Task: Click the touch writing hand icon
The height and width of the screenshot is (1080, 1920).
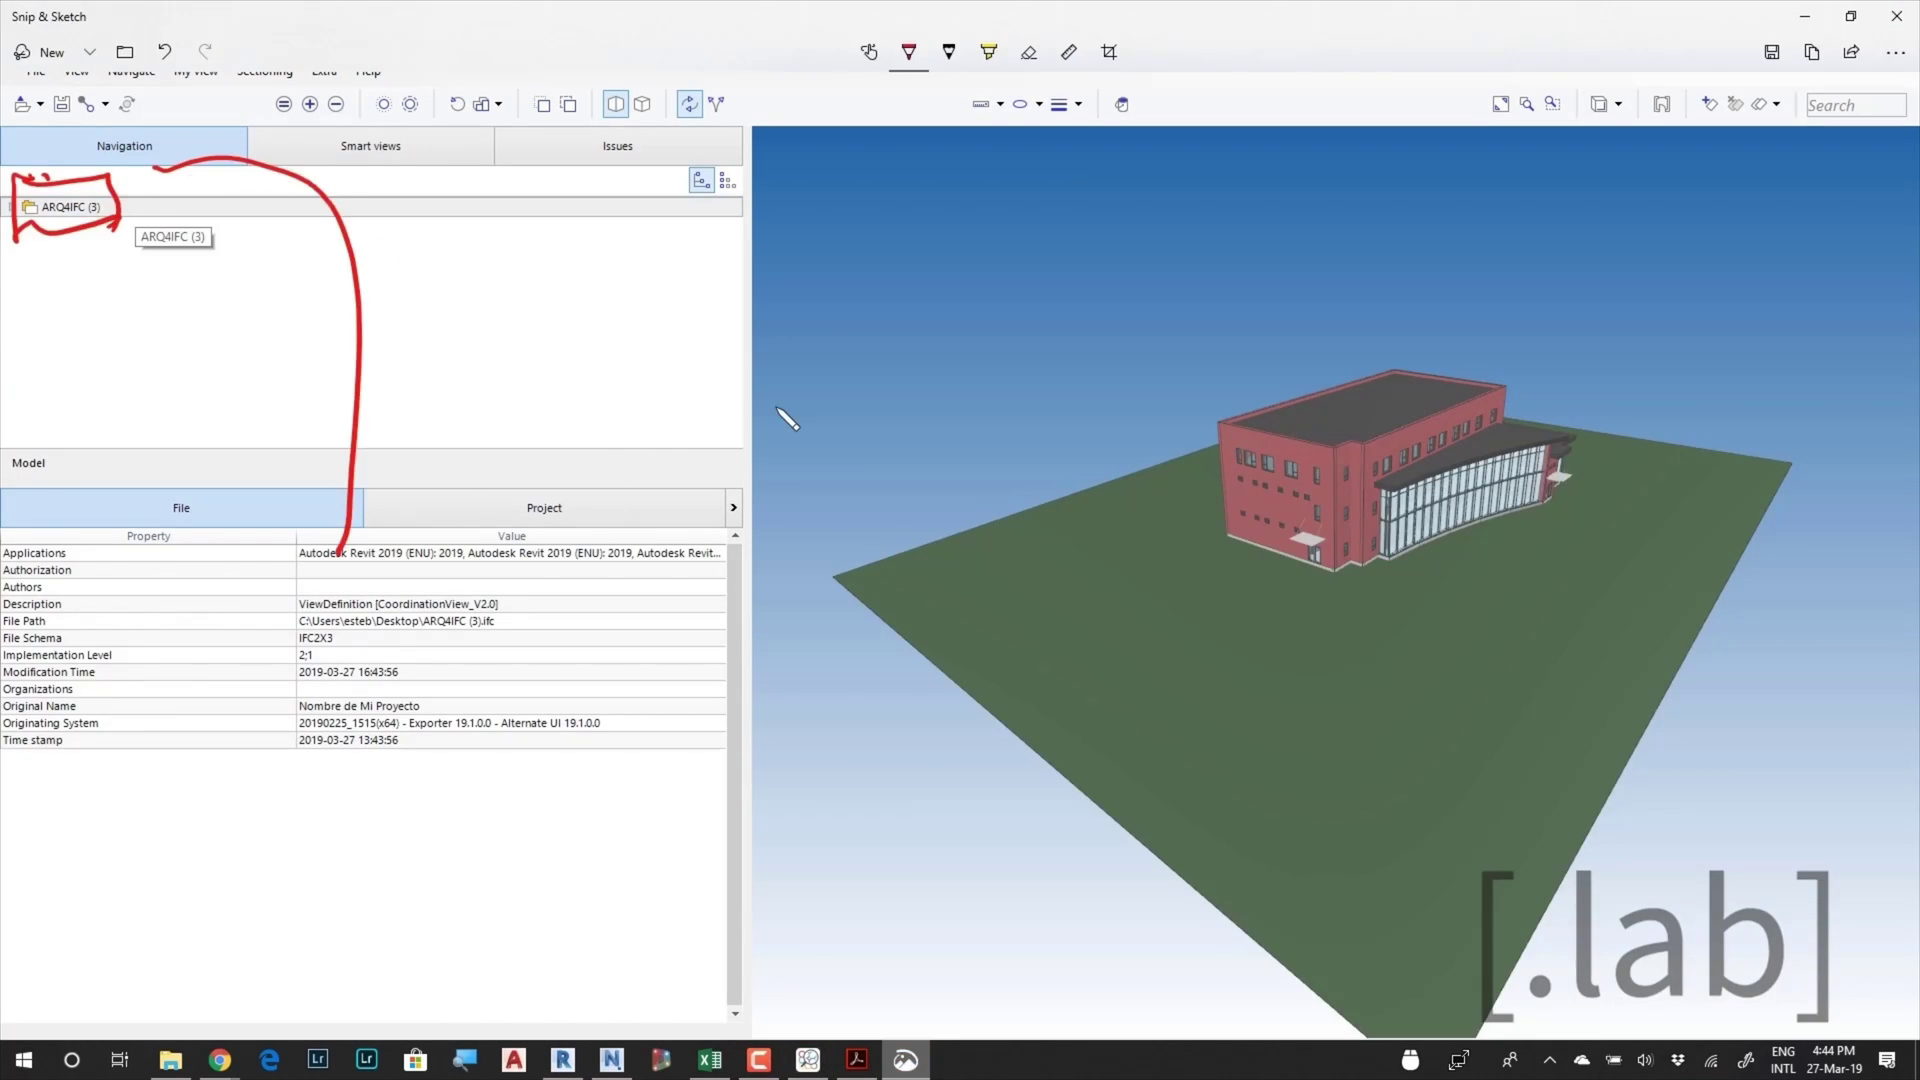Action: [868, 52]
